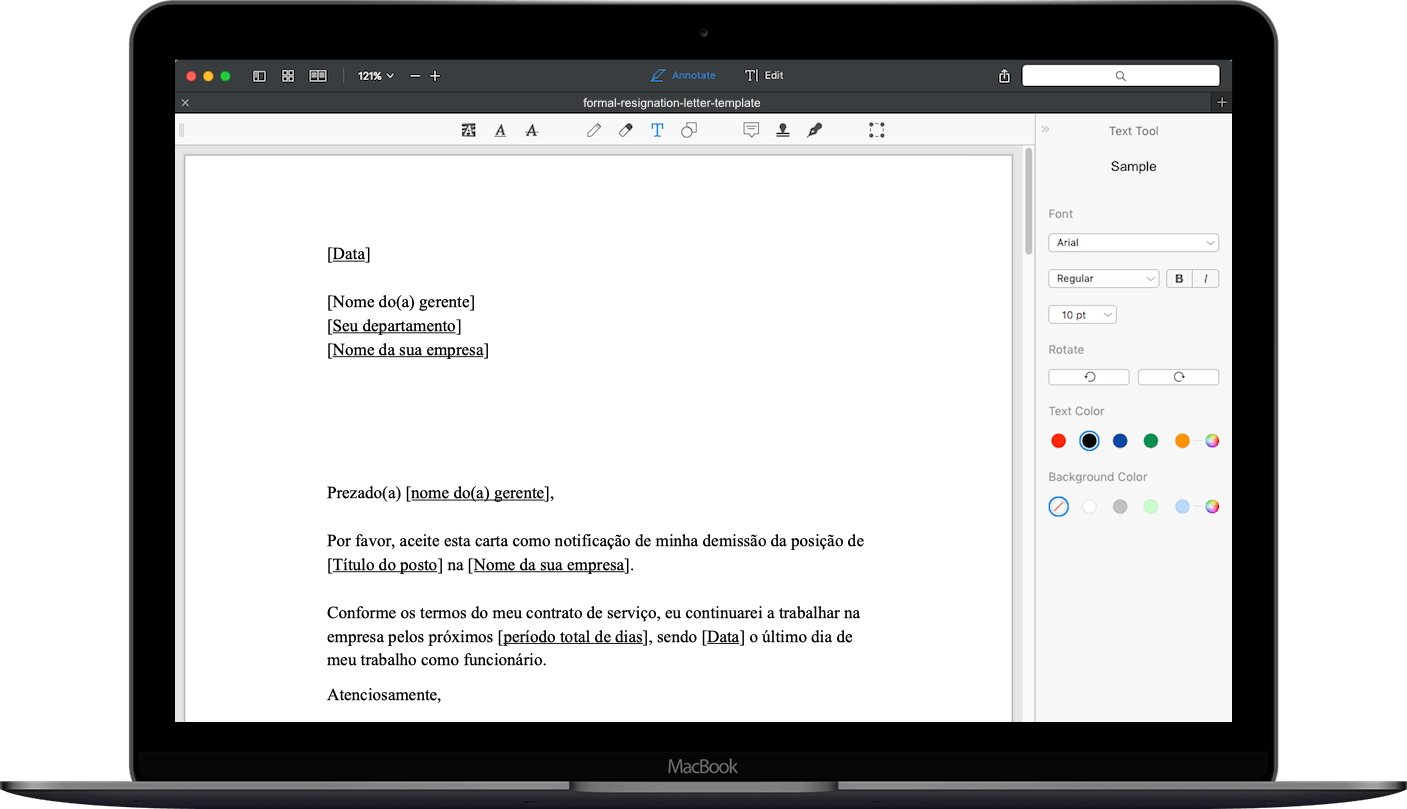The image size is (1407, 809).
Task: Choose light green background color
Action: pos(1151,507)
